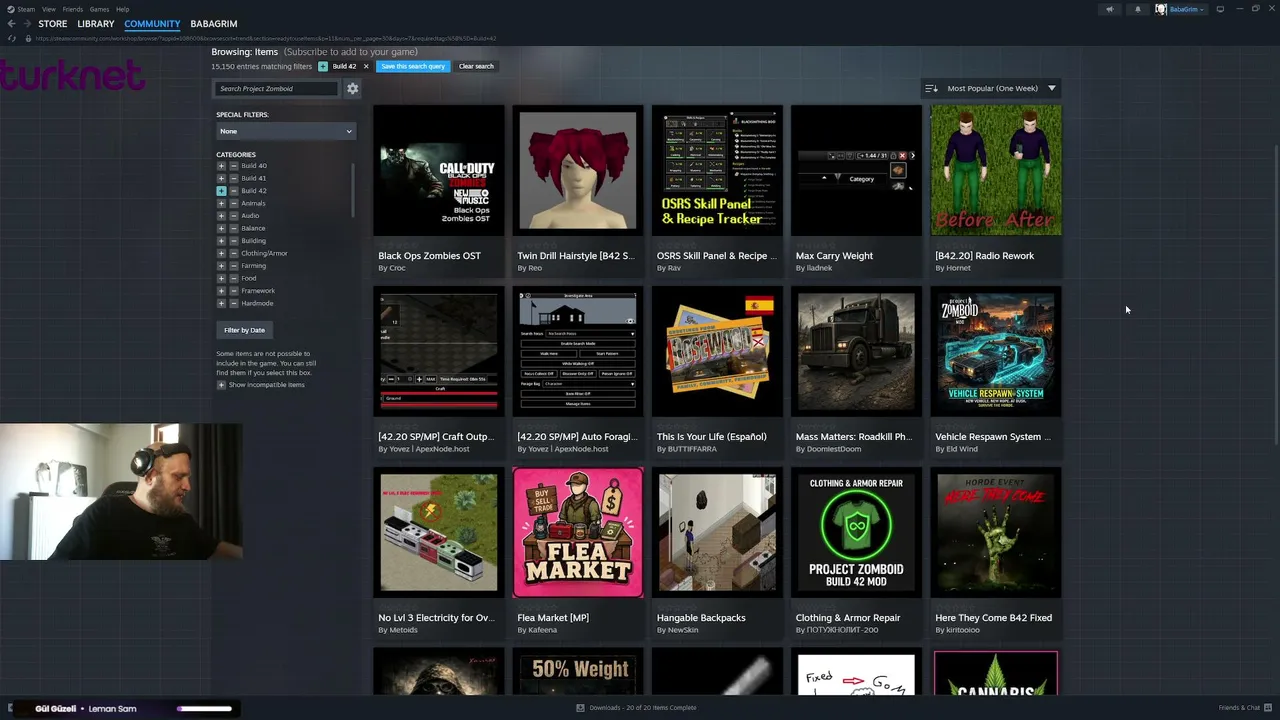Open the BABAGRIM profile tab
Screen dimensions: 1280x720
pyautogui.click(x=214, y=24)
